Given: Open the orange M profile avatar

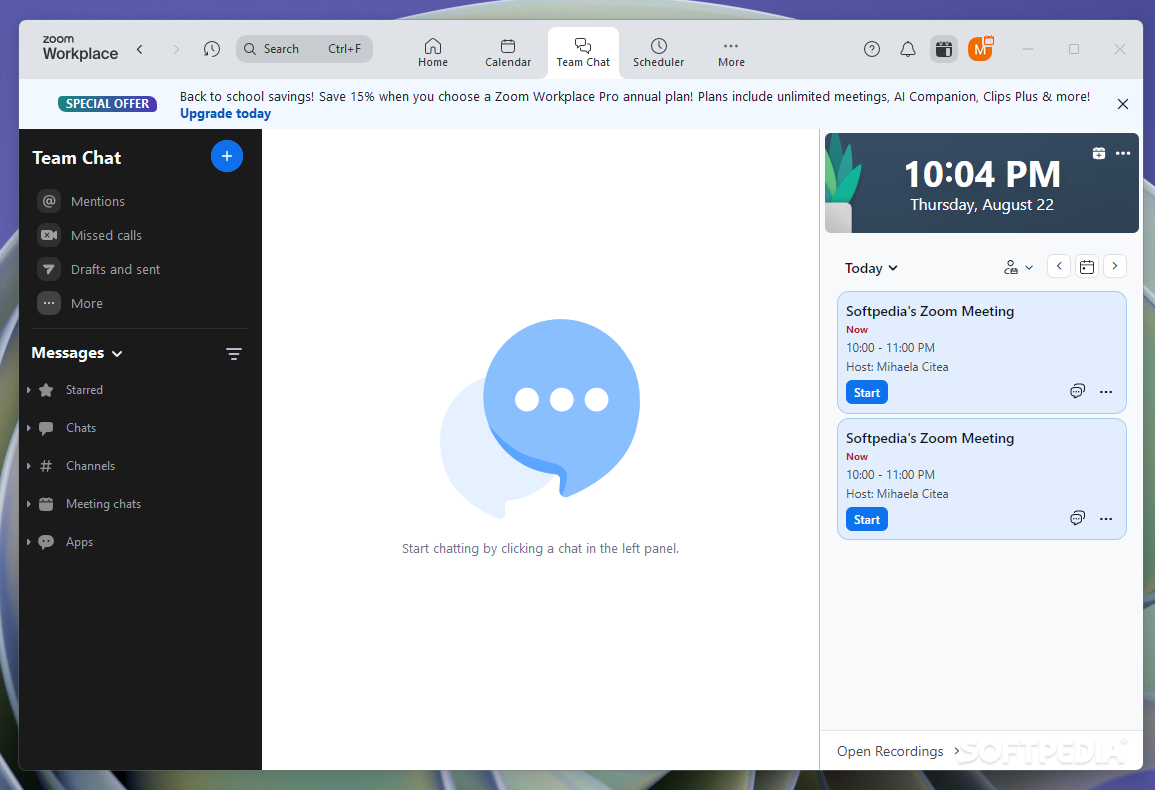Looking at the screenshot, I should (x=980, y=49).
